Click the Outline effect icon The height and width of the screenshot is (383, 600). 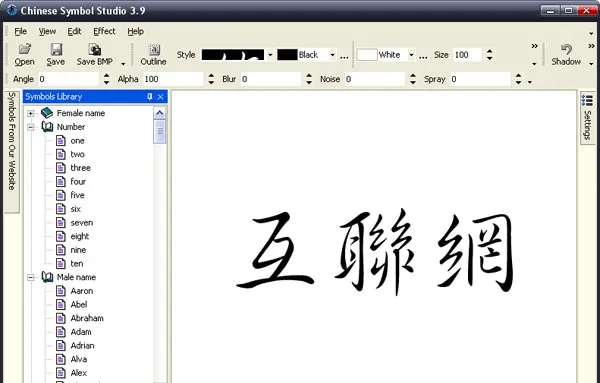[154, 49]
